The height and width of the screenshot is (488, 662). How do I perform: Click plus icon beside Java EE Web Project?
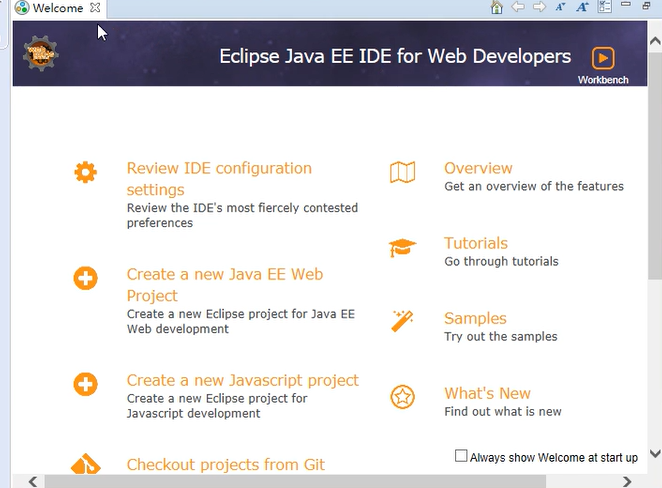point(86,278)
